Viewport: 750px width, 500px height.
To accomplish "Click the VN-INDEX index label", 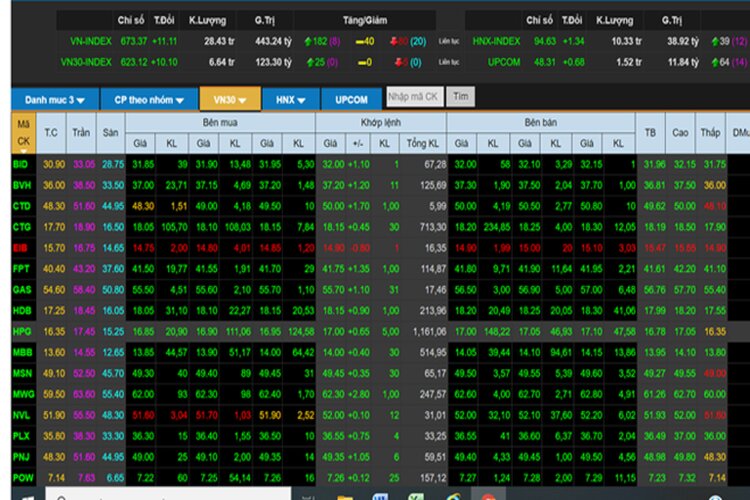I will 90,42.
